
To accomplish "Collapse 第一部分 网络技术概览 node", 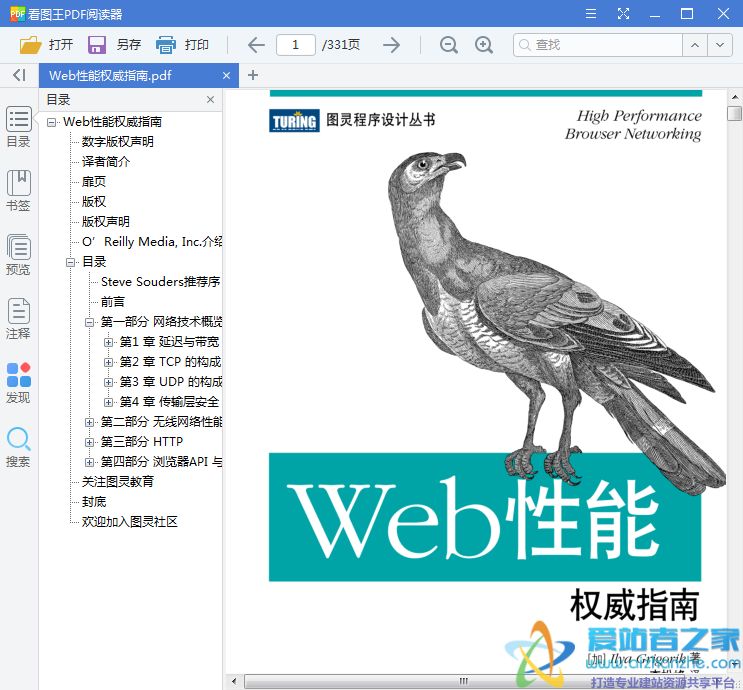I will 89,322.
